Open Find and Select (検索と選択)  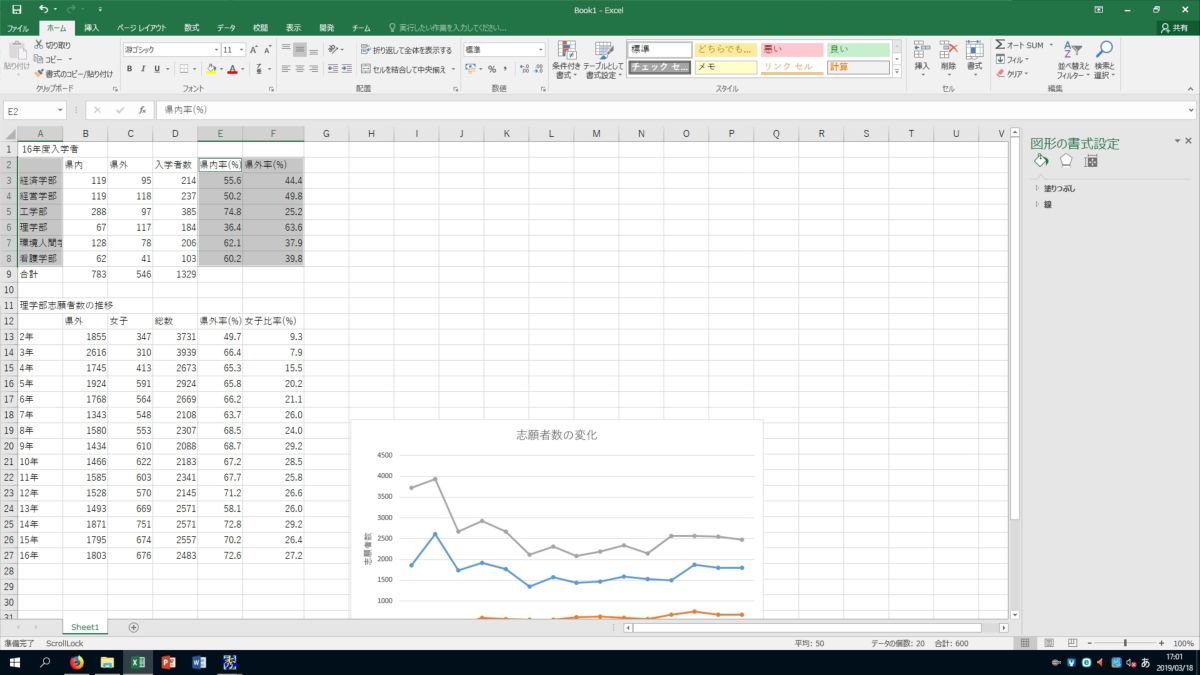1103,60
